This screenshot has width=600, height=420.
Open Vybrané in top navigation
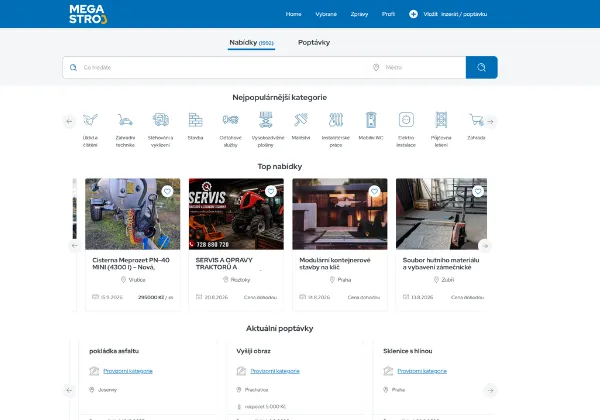point(326,14)
